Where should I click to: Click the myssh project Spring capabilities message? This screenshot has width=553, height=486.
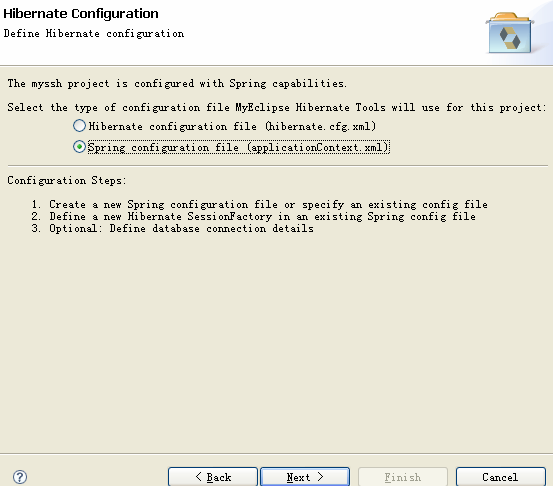coord(177,84)
